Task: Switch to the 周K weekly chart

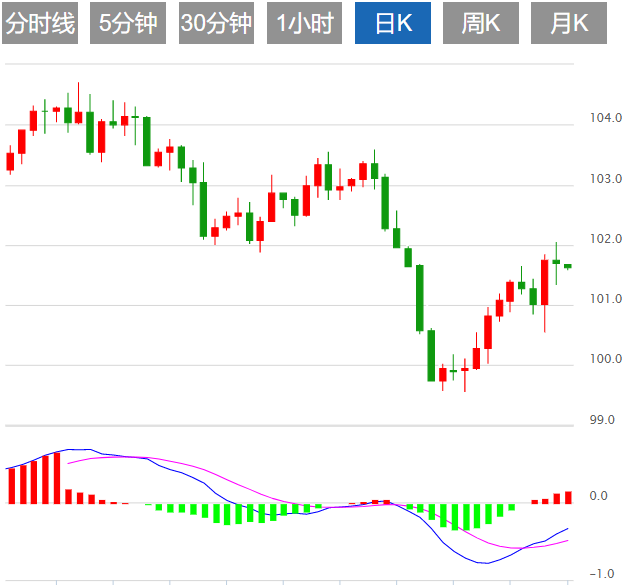Action: 481,23
